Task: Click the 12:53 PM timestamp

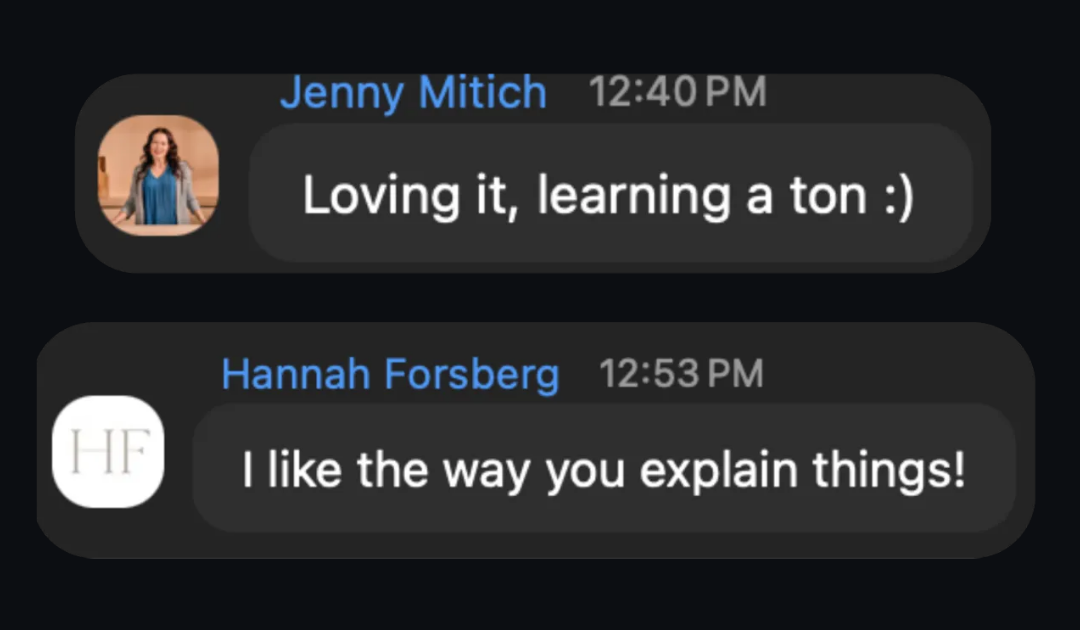Action: (681, 374)
